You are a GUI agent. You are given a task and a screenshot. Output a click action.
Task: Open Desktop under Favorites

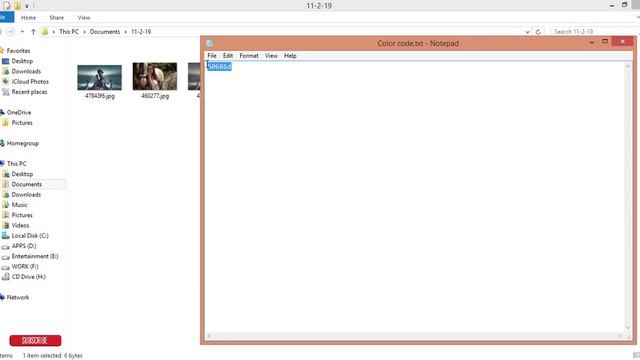[x=22, y=61]
